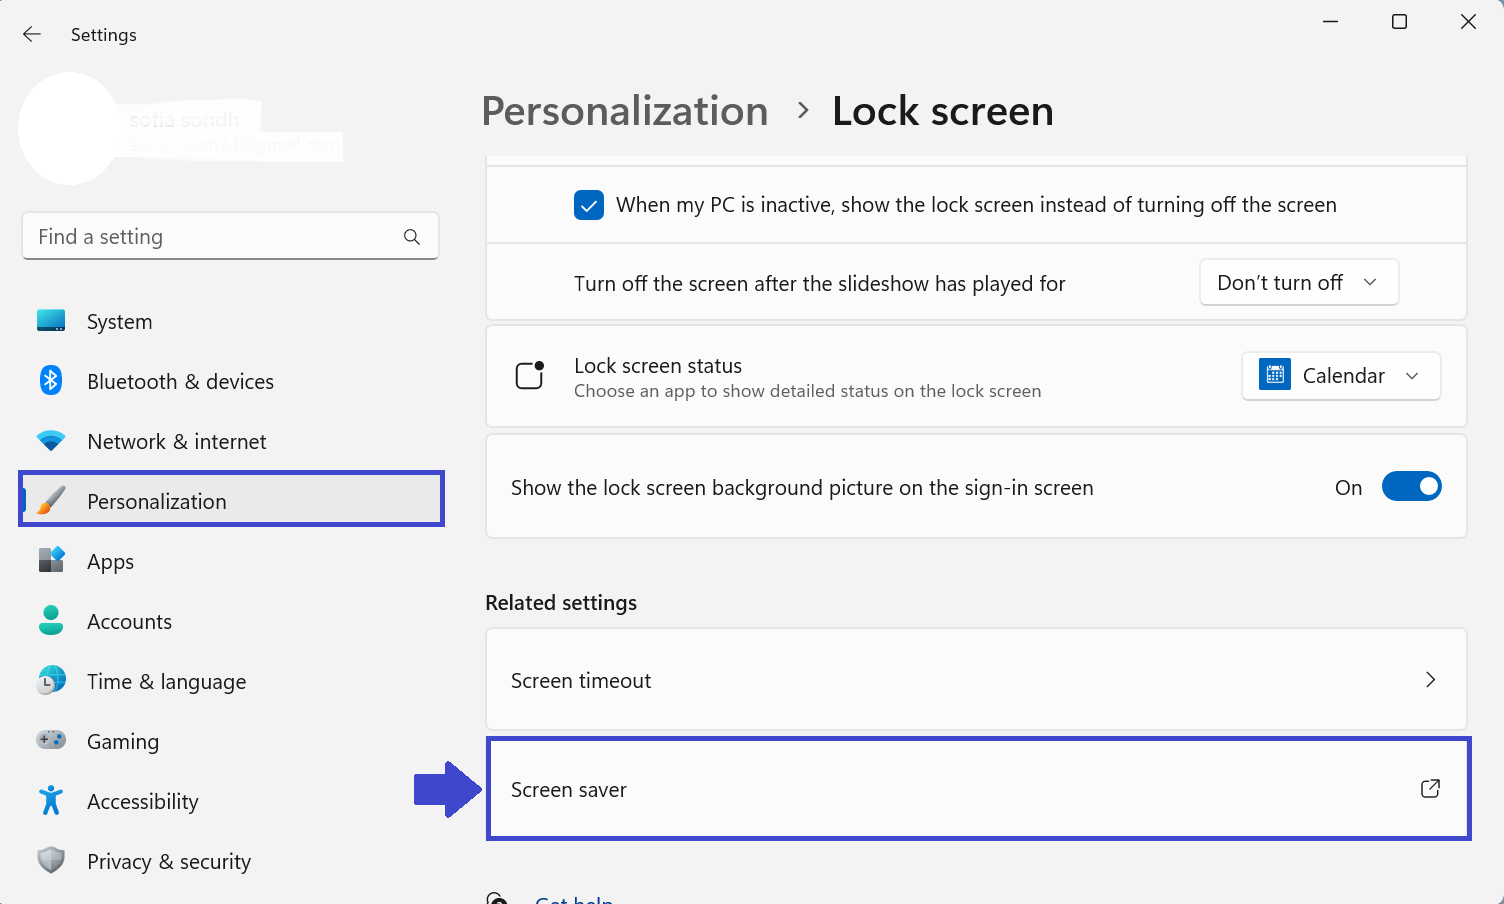
Task: Click the System monitor icon in sidebar
Action: point(51,321)
